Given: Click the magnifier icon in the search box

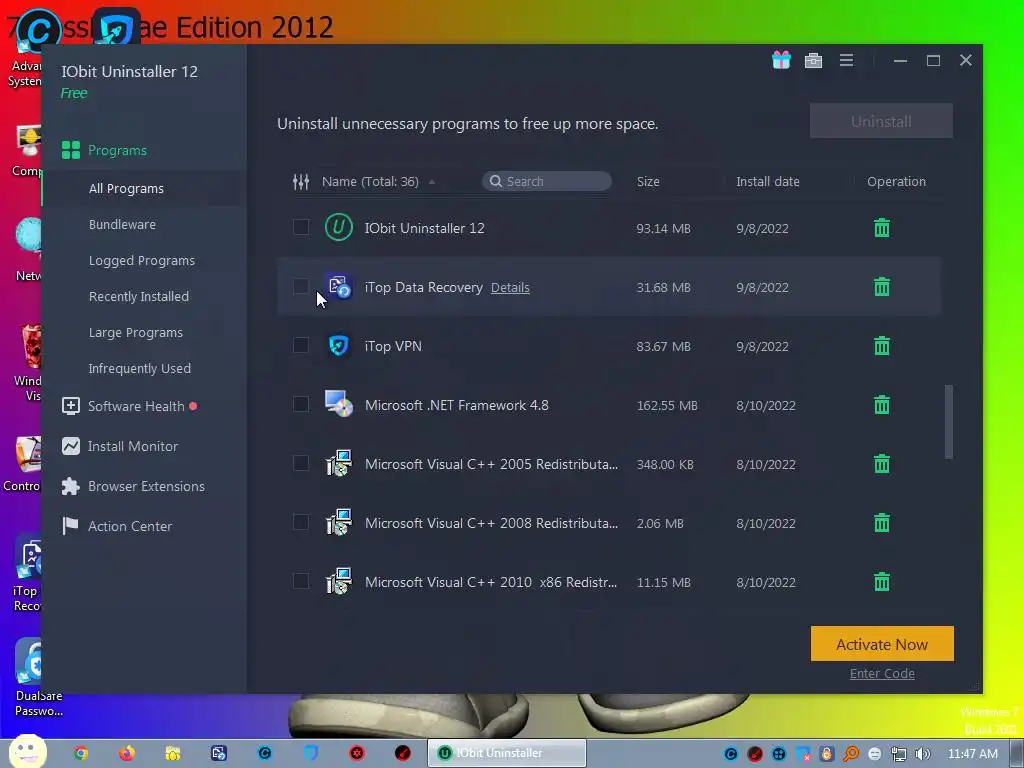Looking at the screenshot, I should coord(496,181).
